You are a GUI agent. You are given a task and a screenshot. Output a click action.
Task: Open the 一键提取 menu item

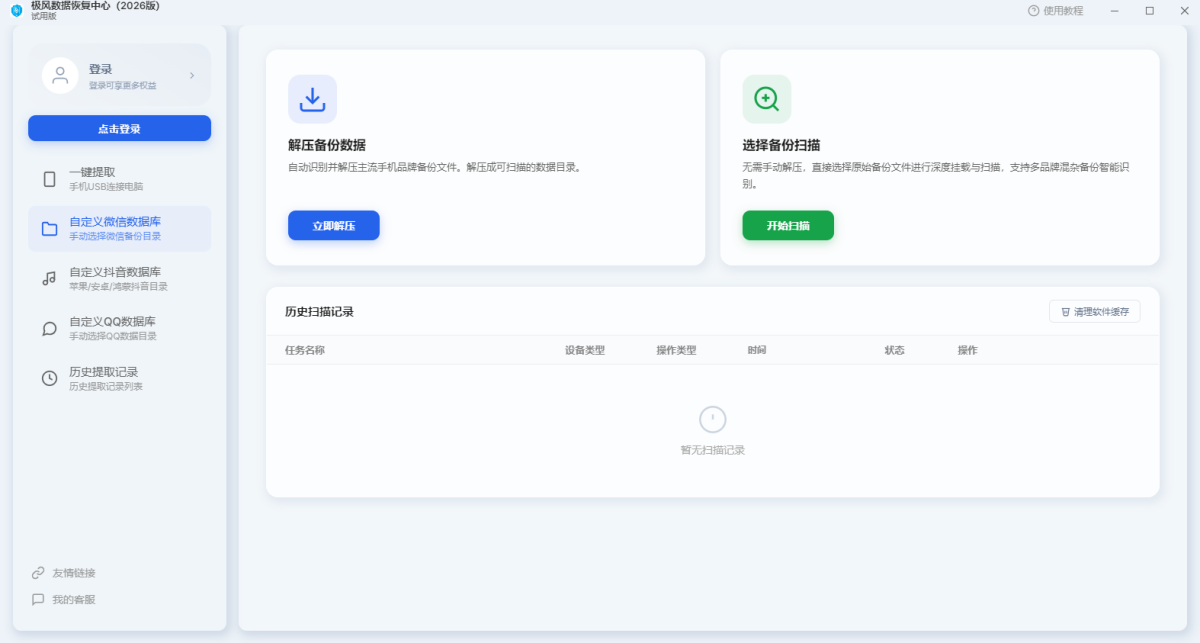(x=119, y=179)
